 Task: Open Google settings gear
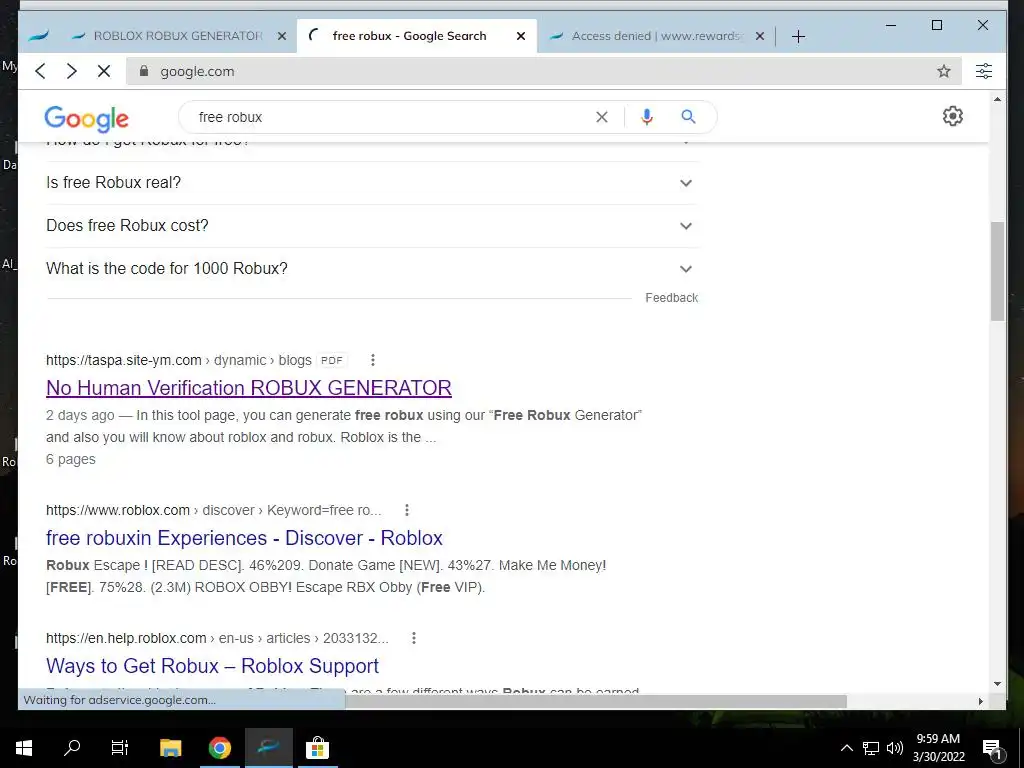point(953,116)
